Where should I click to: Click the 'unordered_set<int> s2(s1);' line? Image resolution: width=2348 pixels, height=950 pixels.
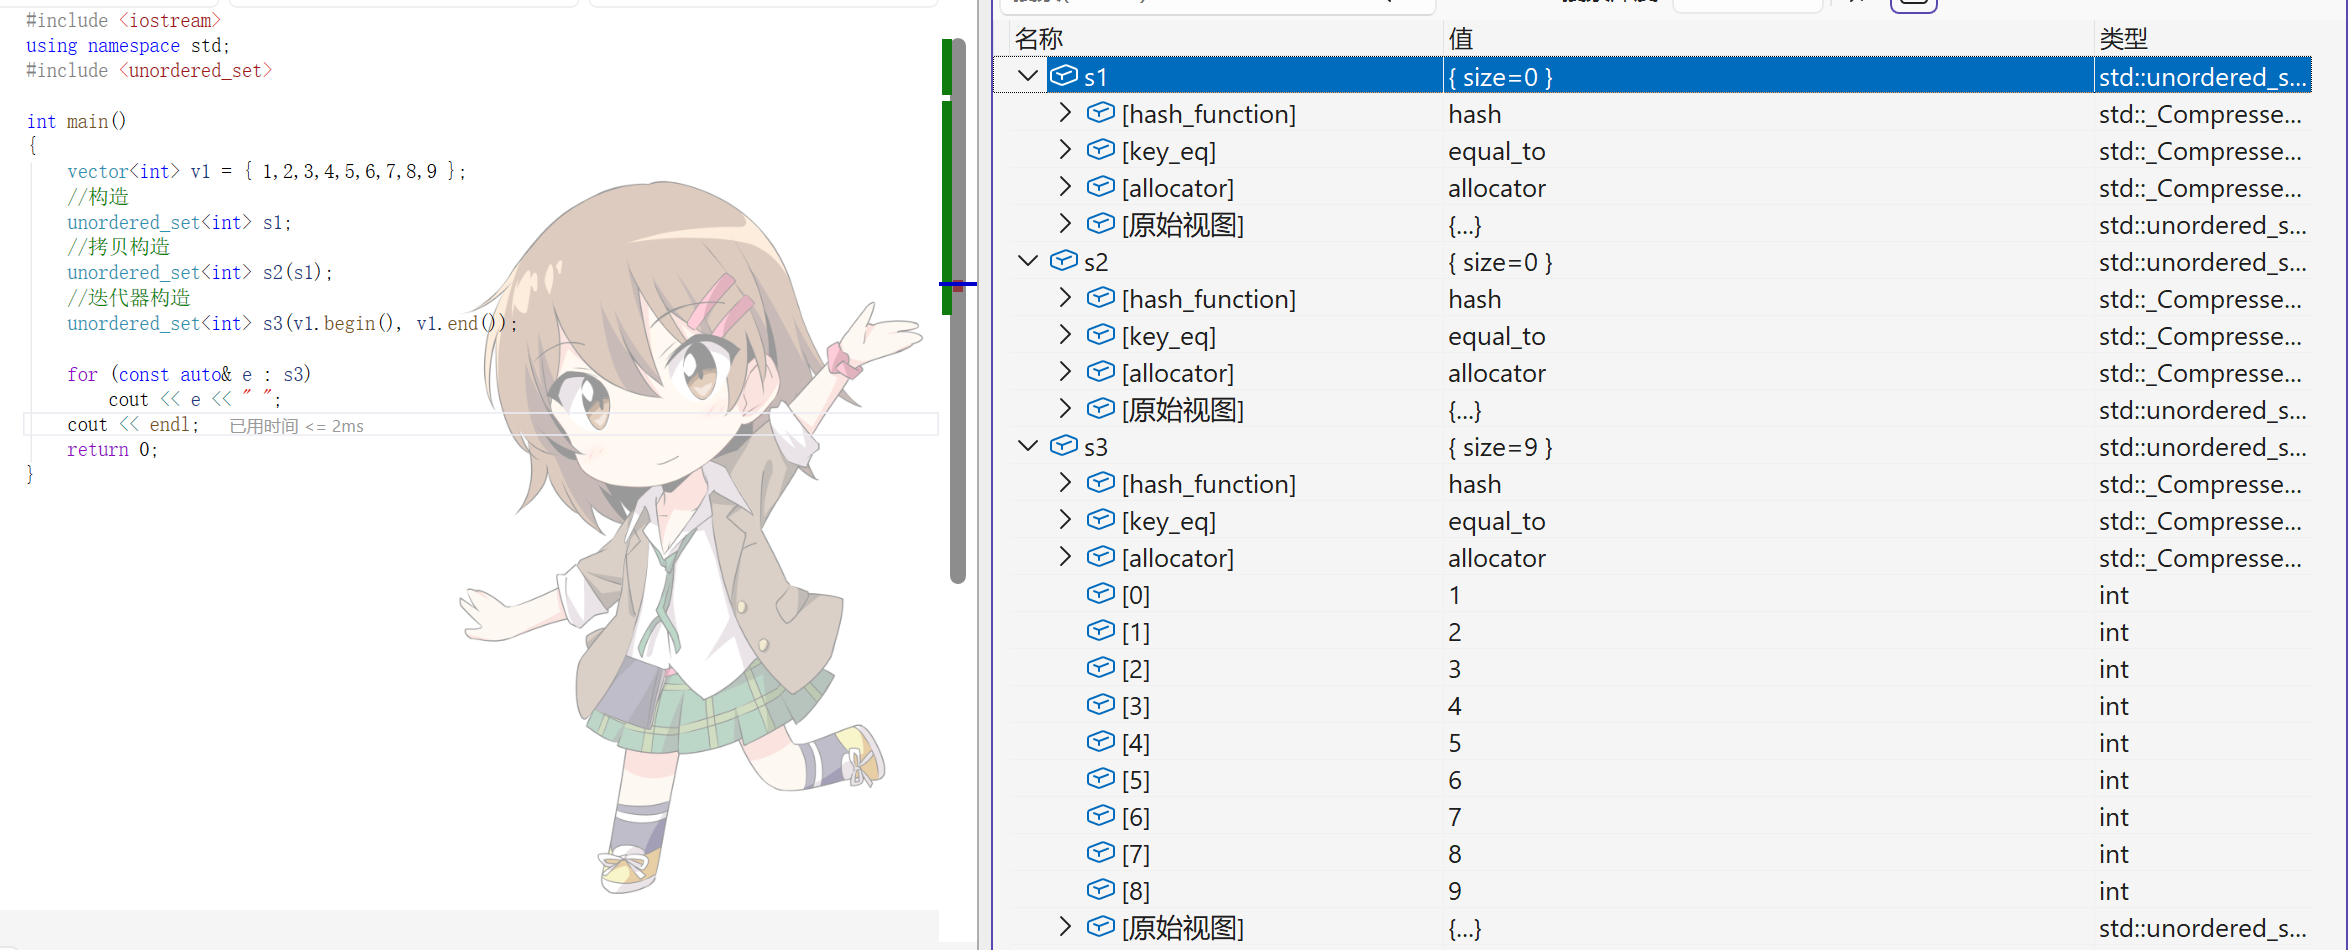200,272
